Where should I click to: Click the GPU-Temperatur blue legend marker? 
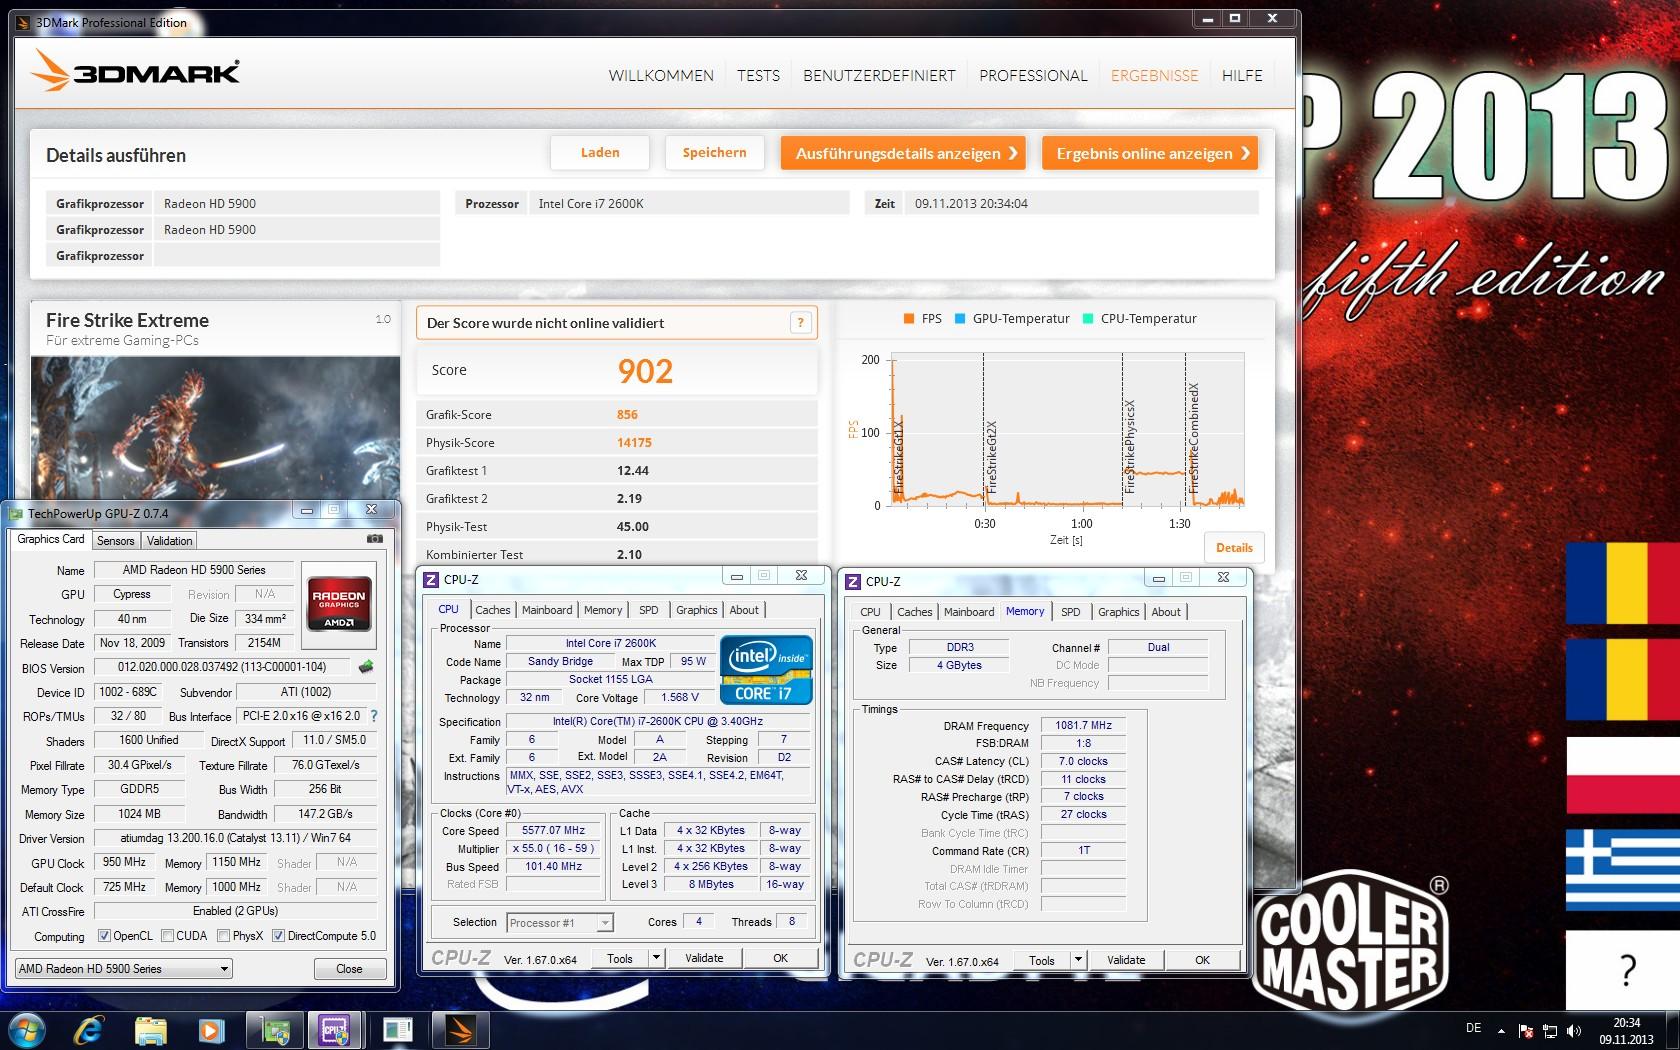pos(960,319)
